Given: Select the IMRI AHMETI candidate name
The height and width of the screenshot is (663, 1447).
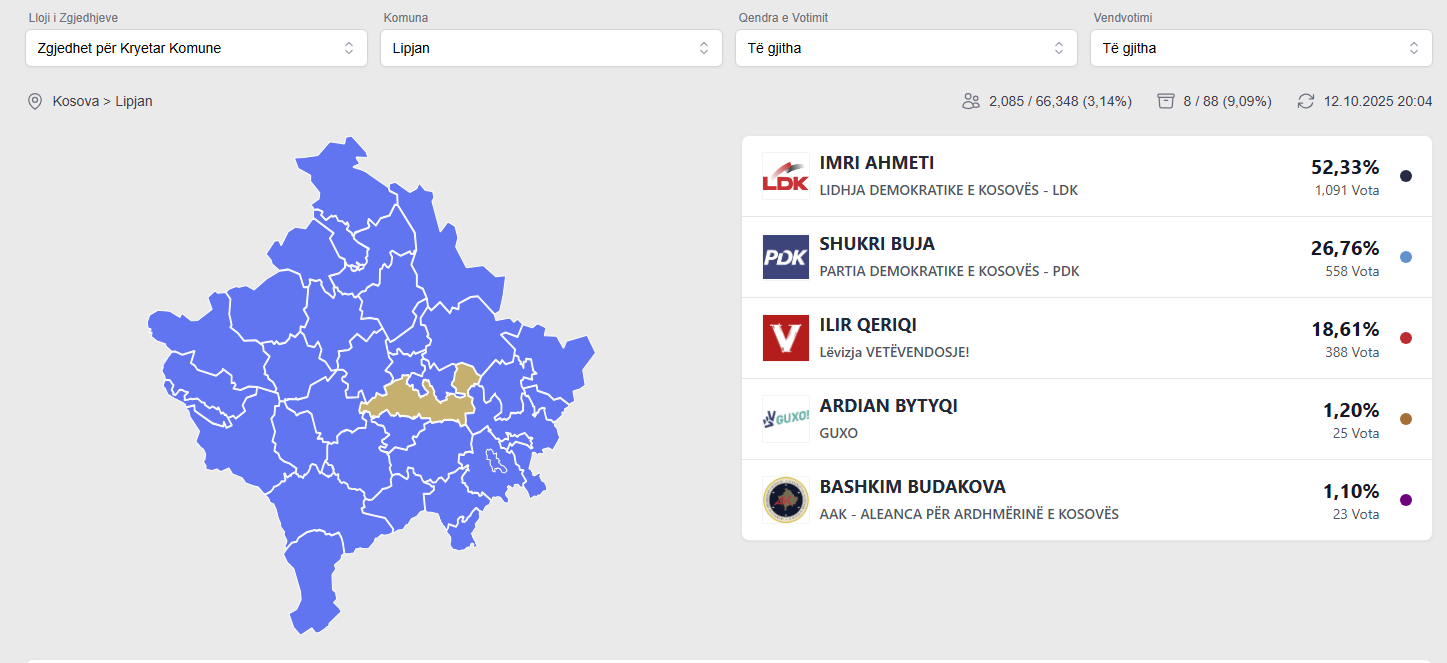Looking at the screenshot, I should coord(877,163).
